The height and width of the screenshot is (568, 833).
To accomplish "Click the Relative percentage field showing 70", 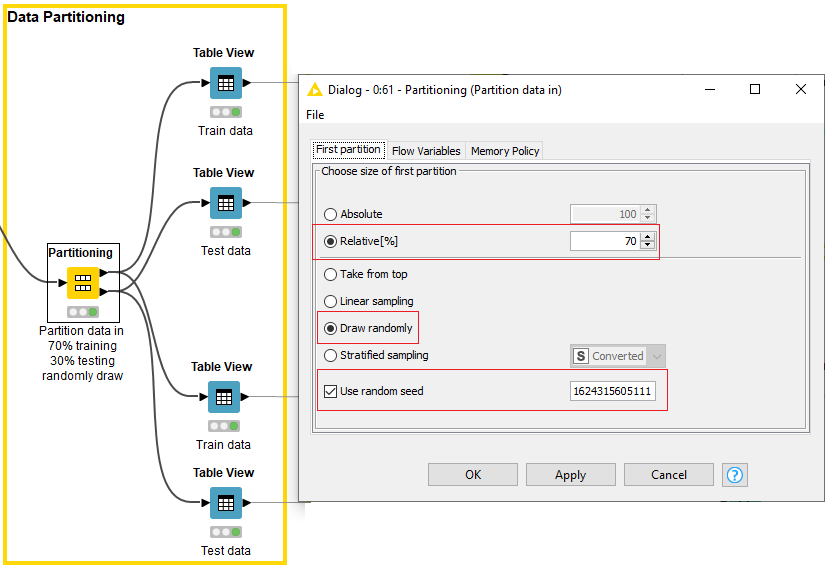I will point(605,241).
